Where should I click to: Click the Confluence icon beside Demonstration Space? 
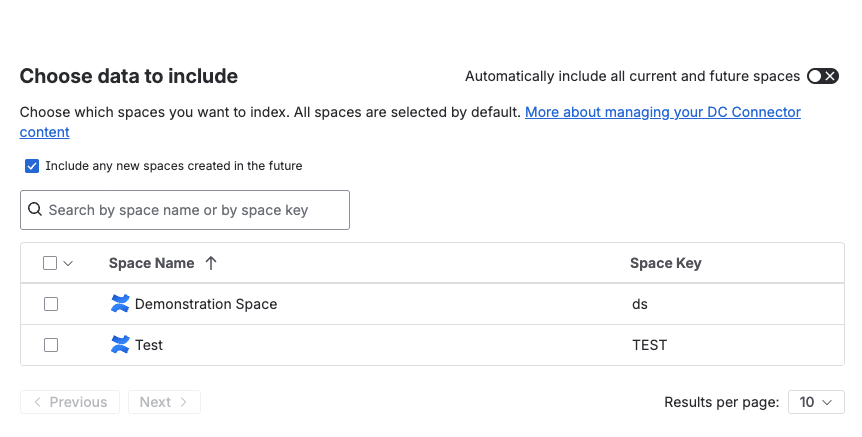(120, 304)
